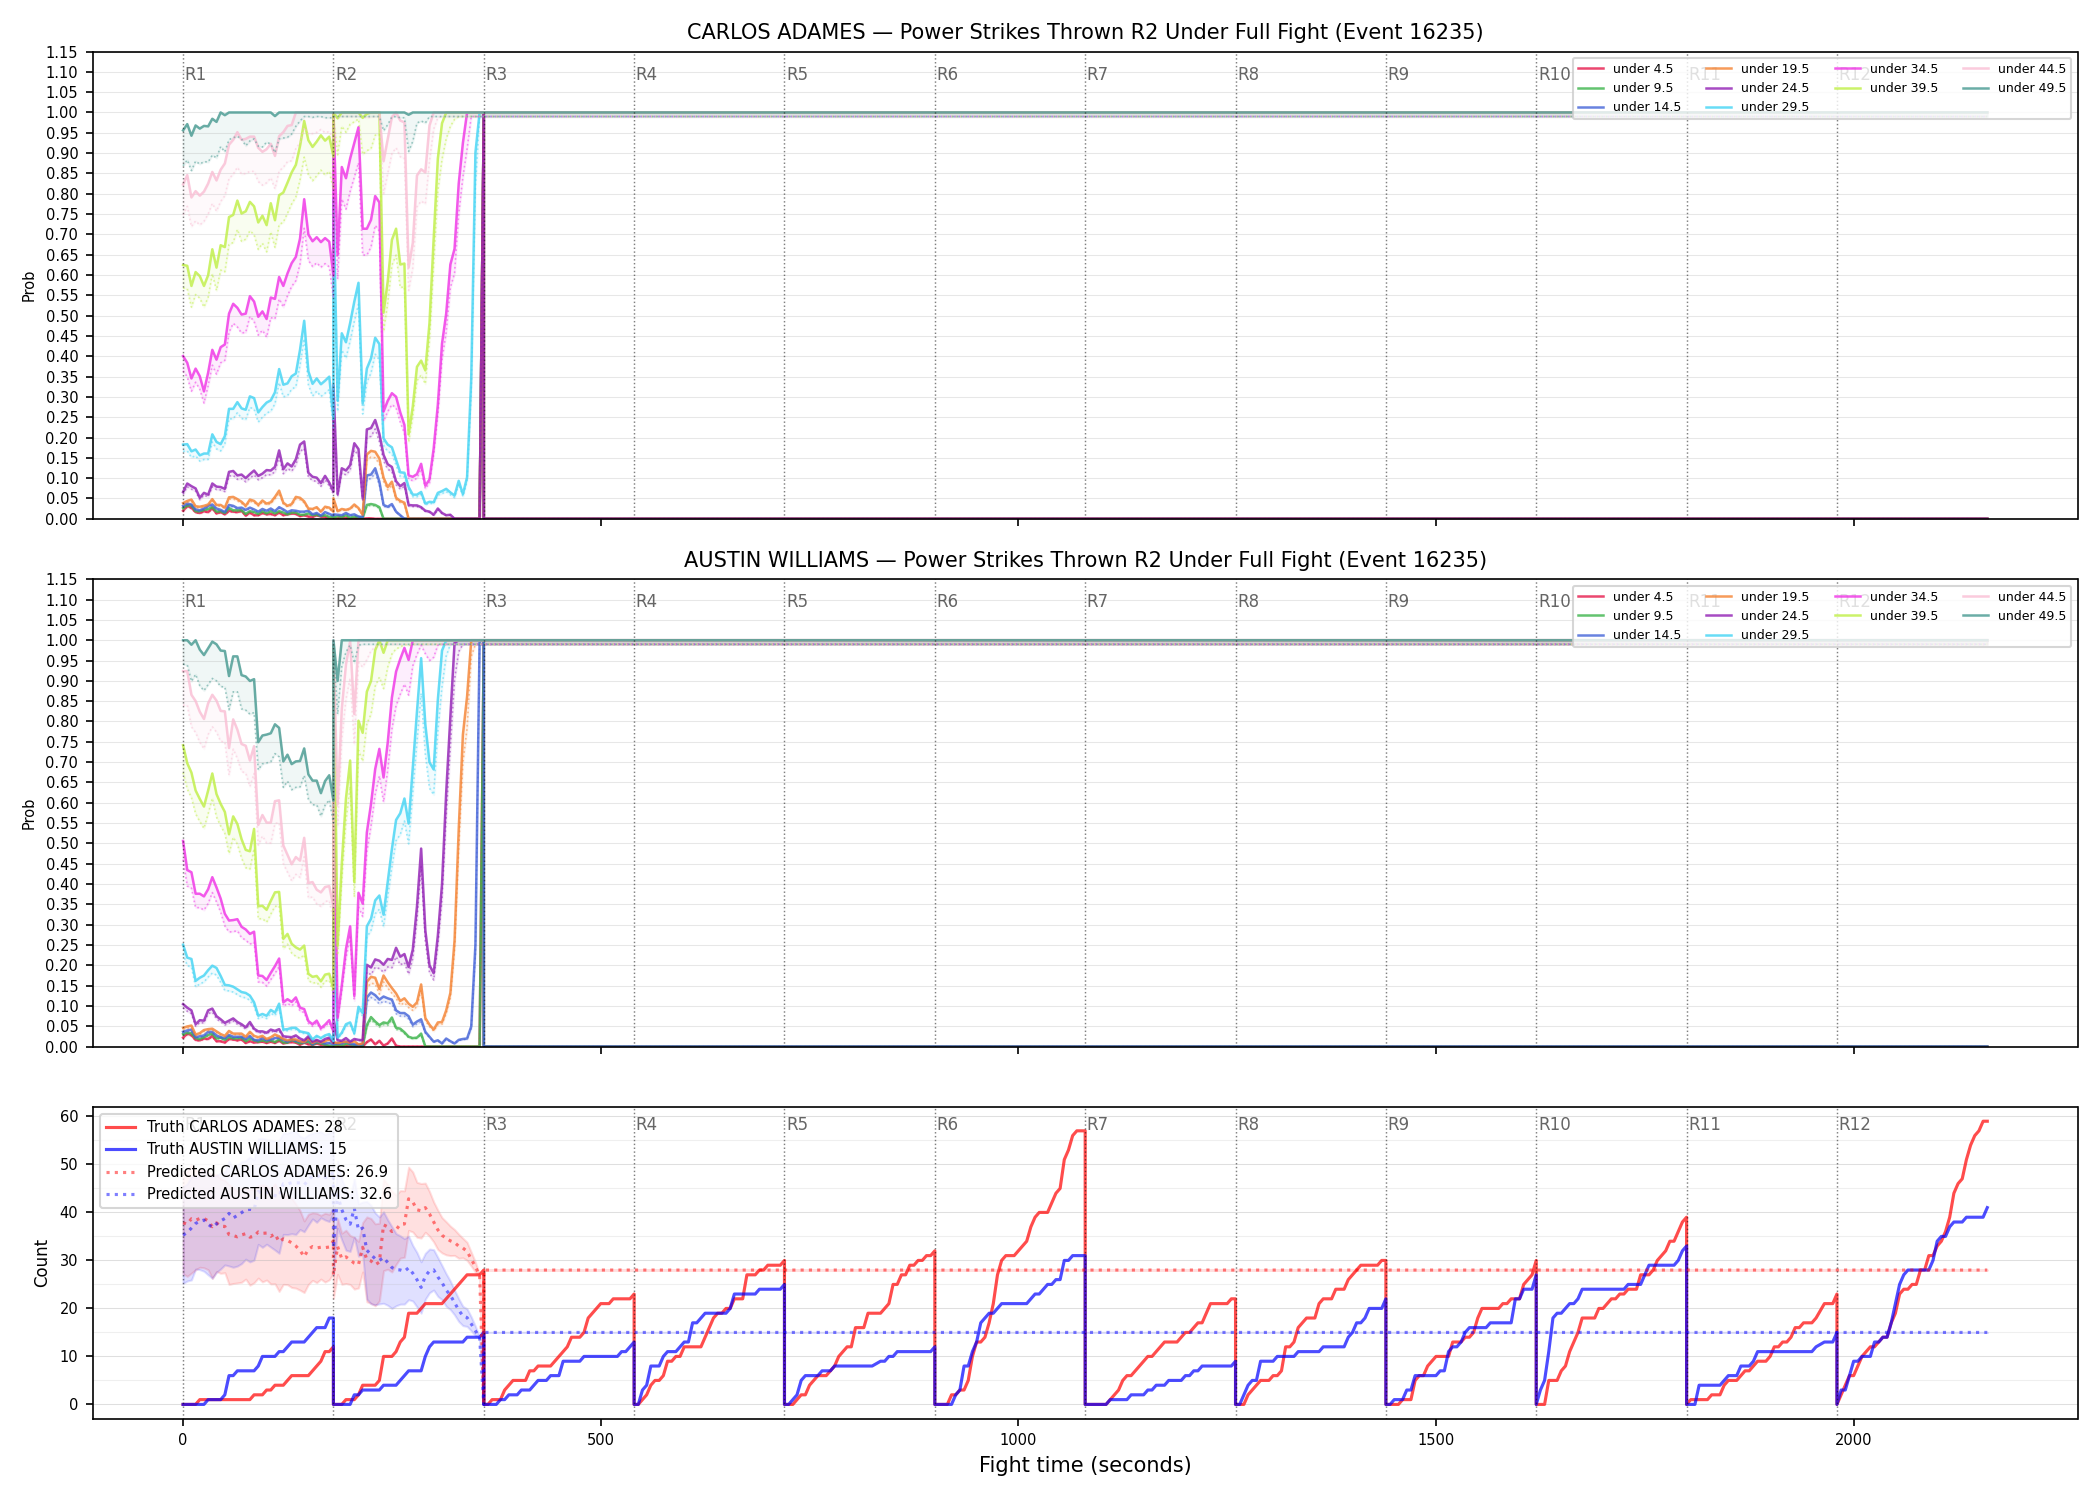Click 'under 39.5' legend entry in Austin Williams chart
2100x1500 pixels.
click(1886, 616)
